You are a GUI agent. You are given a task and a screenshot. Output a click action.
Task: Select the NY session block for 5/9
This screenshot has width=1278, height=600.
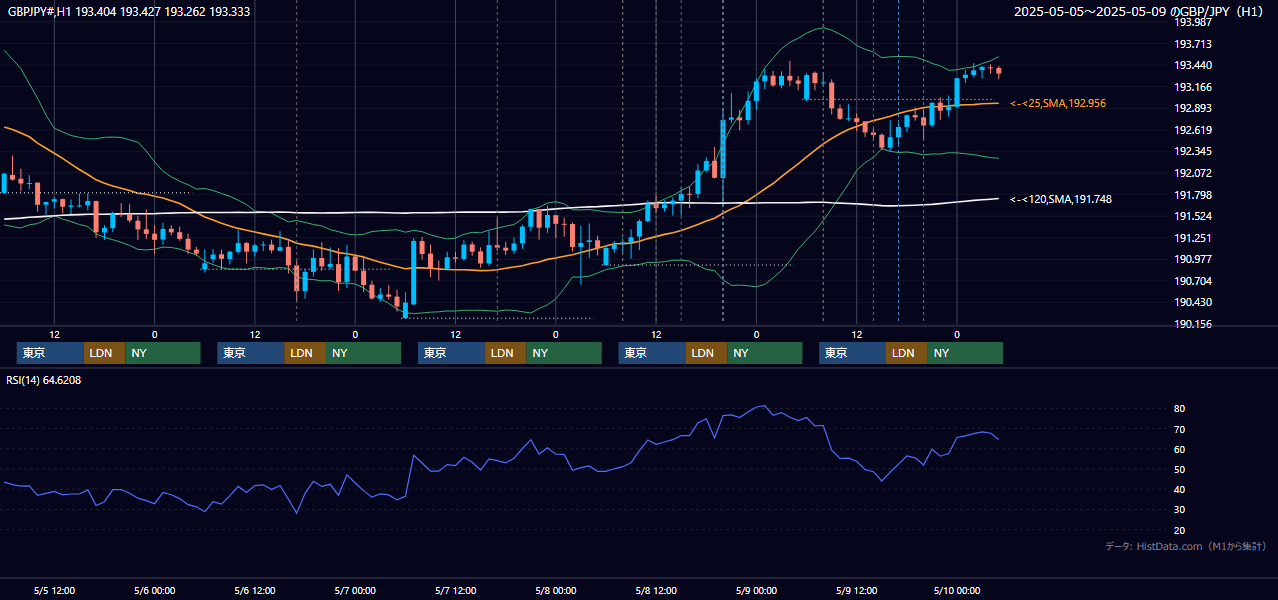965,353
